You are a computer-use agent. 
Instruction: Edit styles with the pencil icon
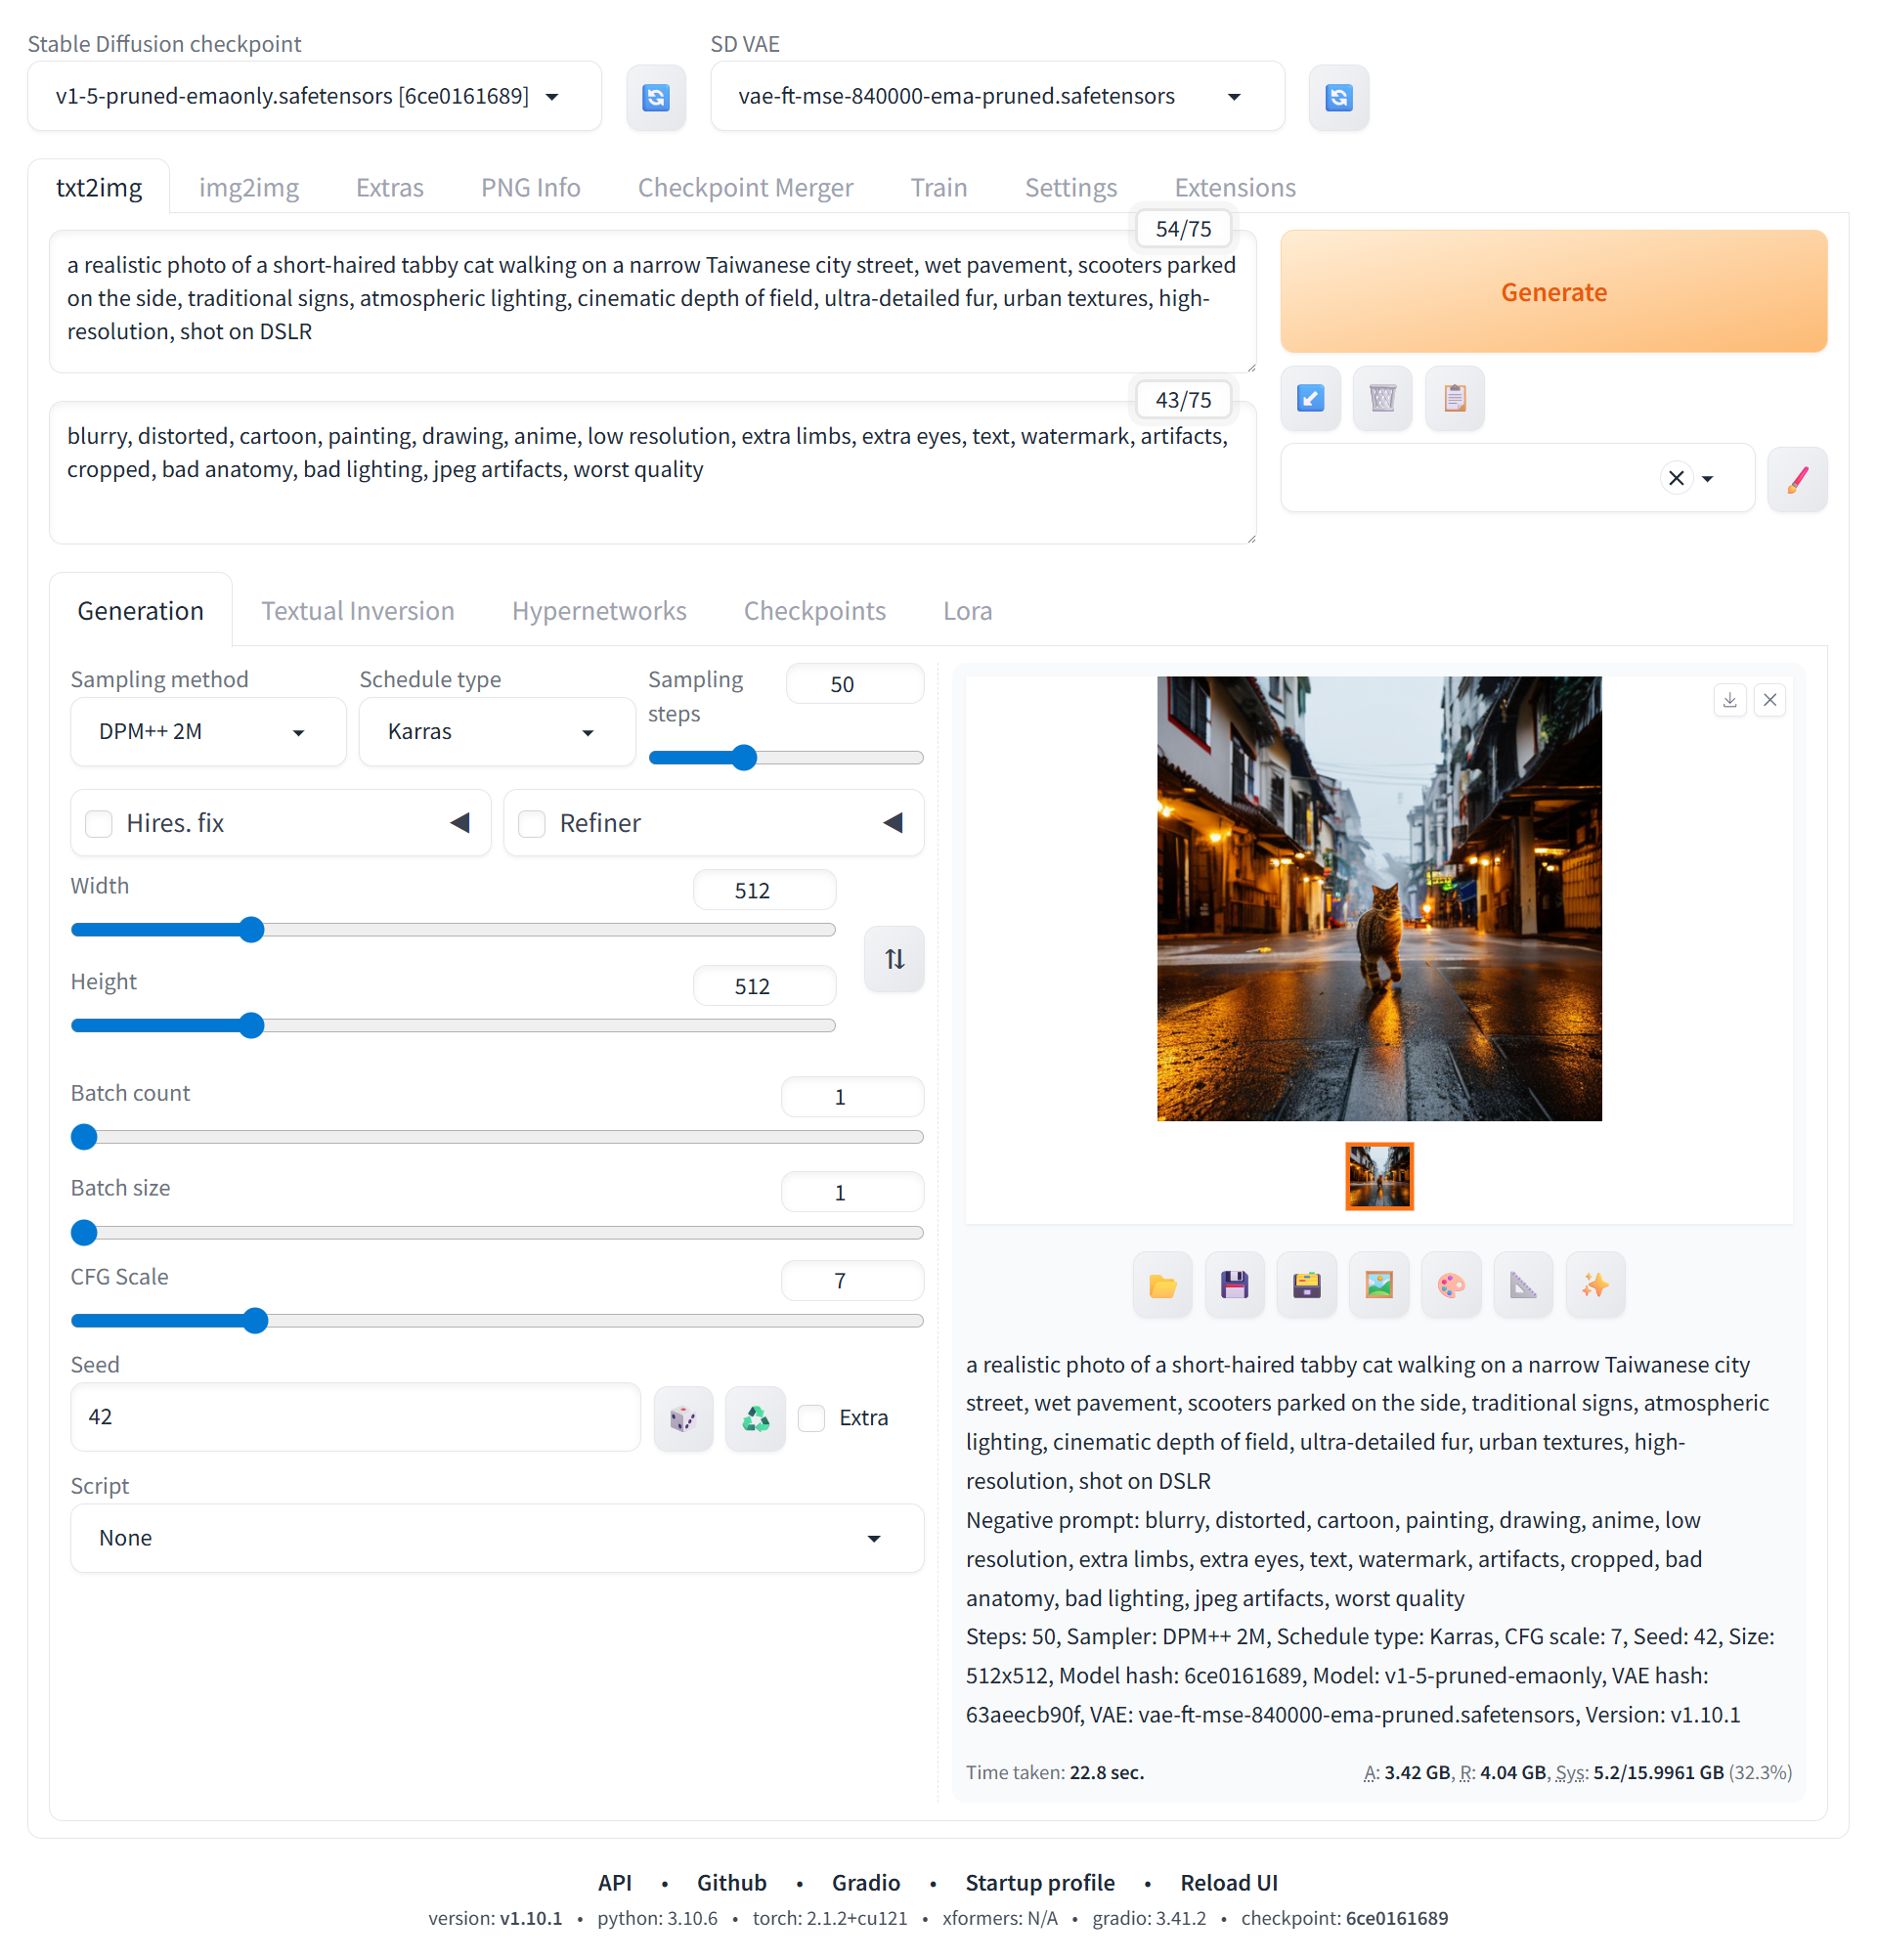[x=1797, y=479]
